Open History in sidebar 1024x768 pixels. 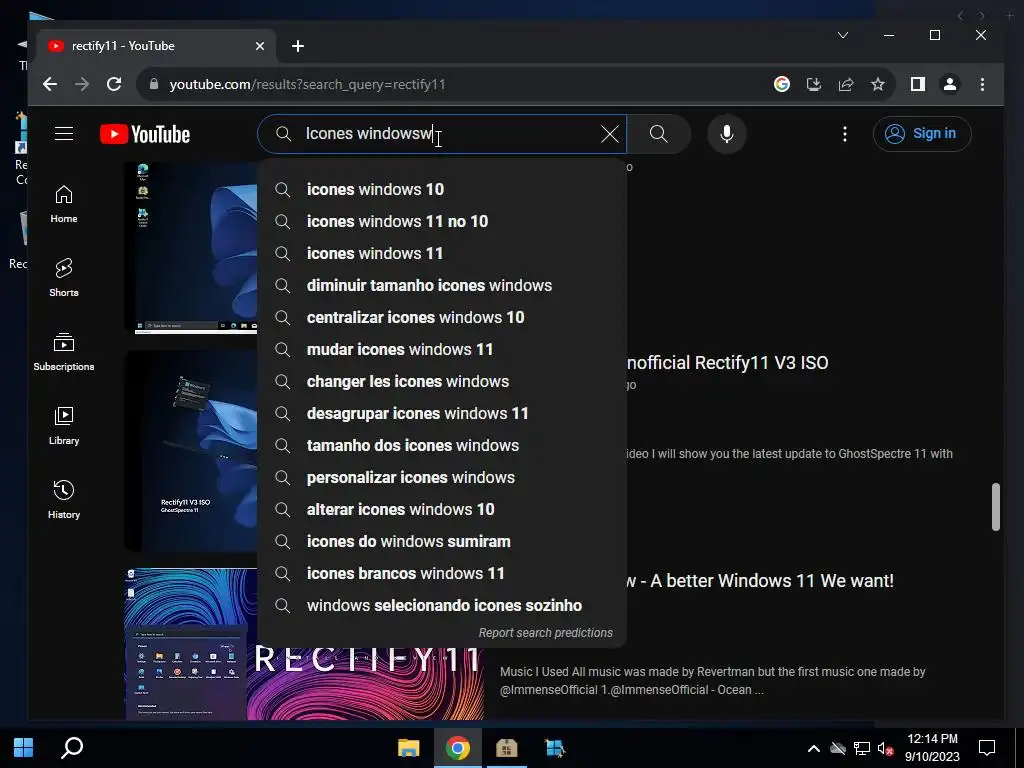(64, 500)
